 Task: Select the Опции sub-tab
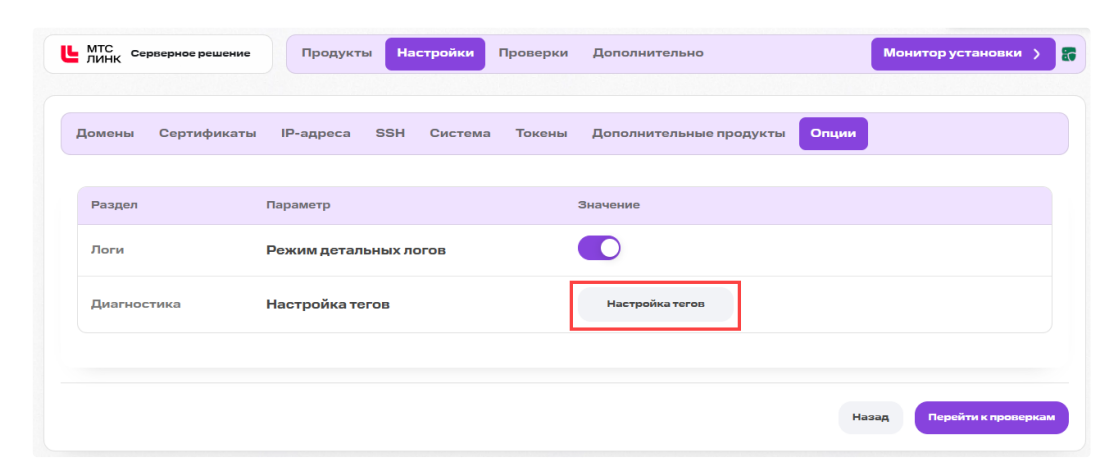(833, 134)
